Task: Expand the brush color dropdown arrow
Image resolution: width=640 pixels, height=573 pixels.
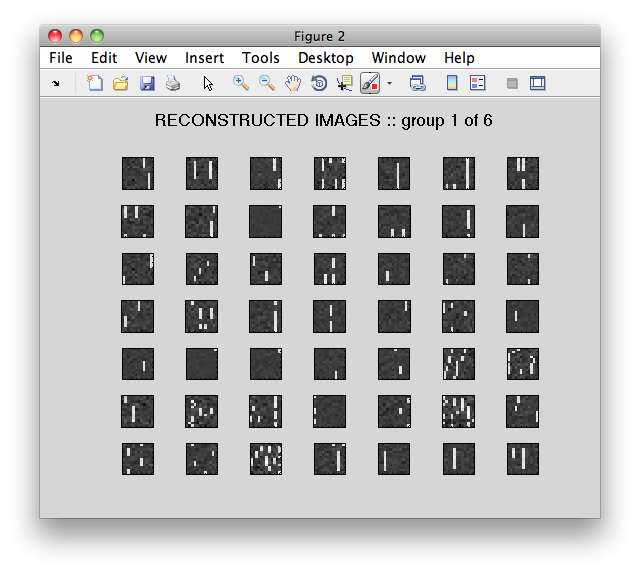Action: (x=389, y=84)
